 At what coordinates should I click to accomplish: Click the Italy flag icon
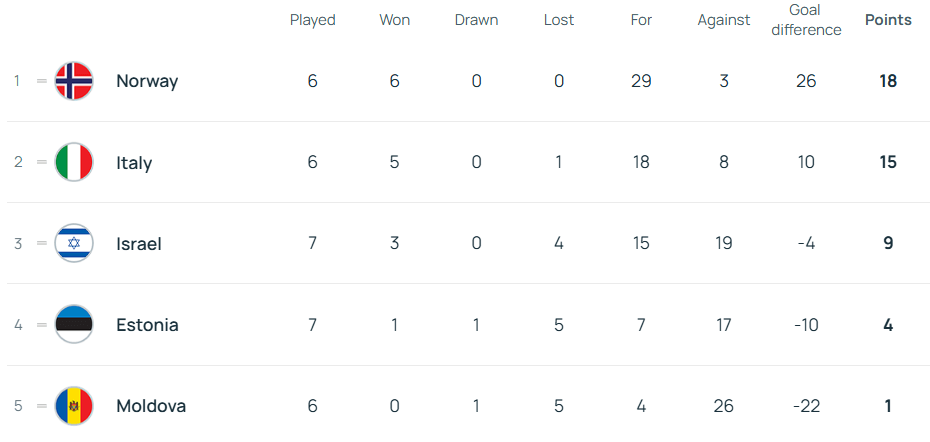74,162
